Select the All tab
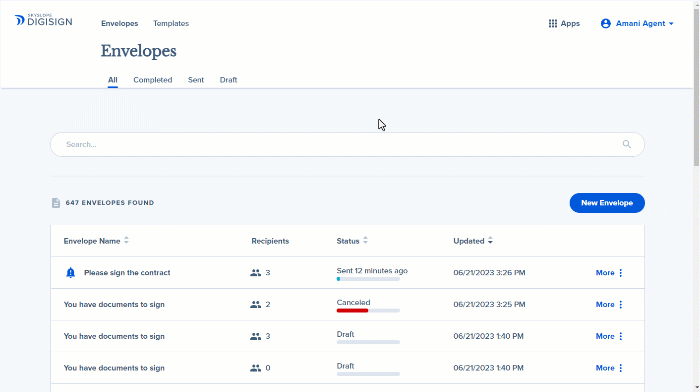 pos(112,80)
